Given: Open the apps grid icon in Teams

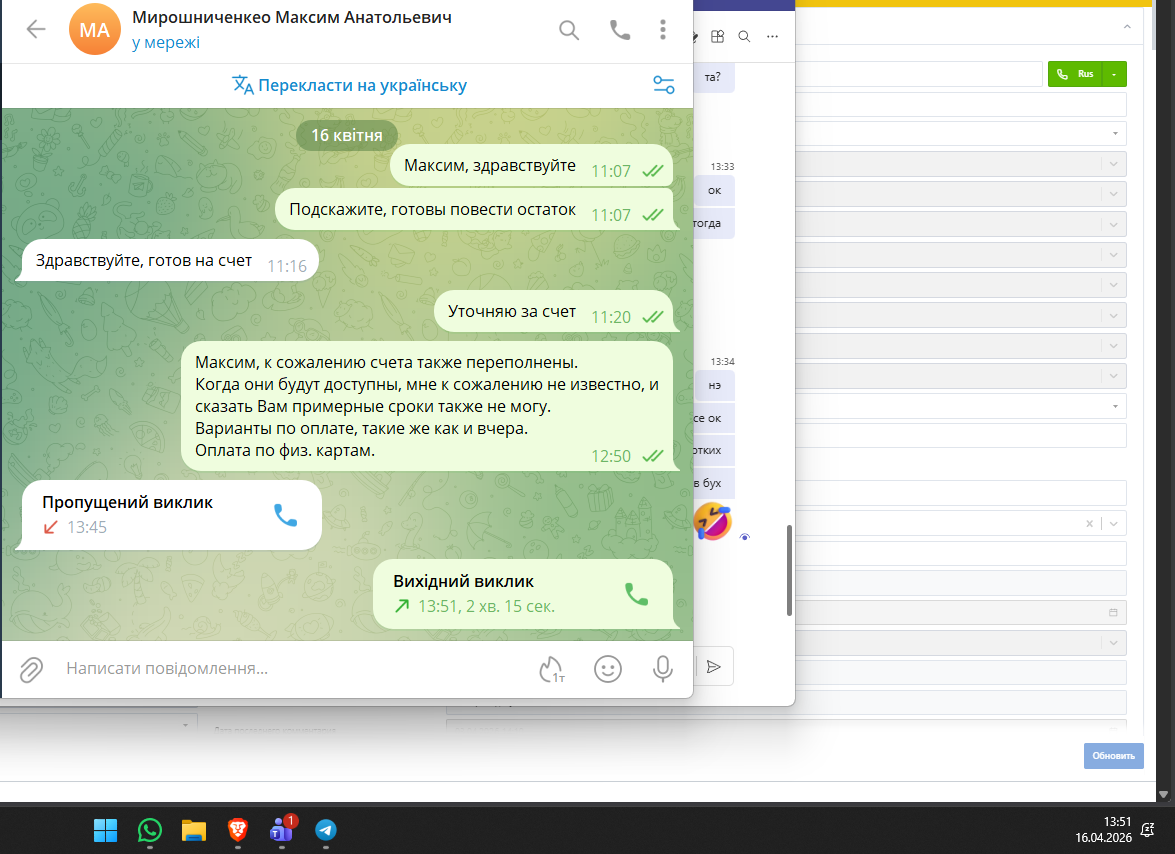Looking at the screenshot, I should (x=717, y=37).
